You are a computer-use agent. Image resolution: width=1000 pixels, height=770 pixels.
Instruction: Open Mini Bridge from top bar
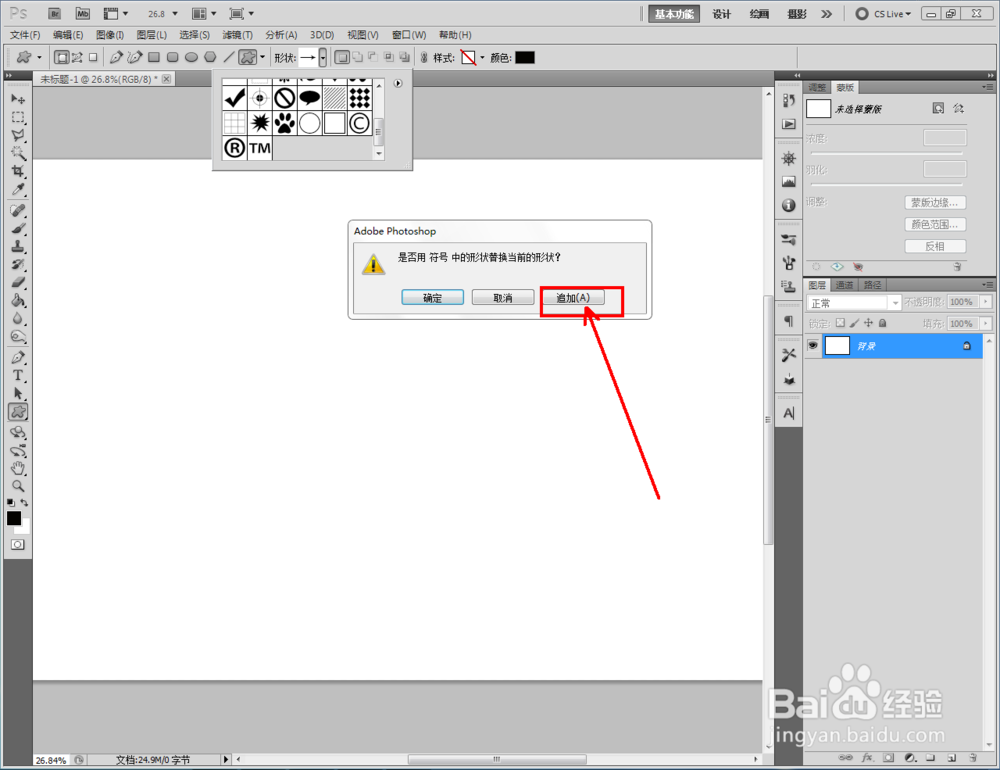pyautogui.click(x=83, y=13)
